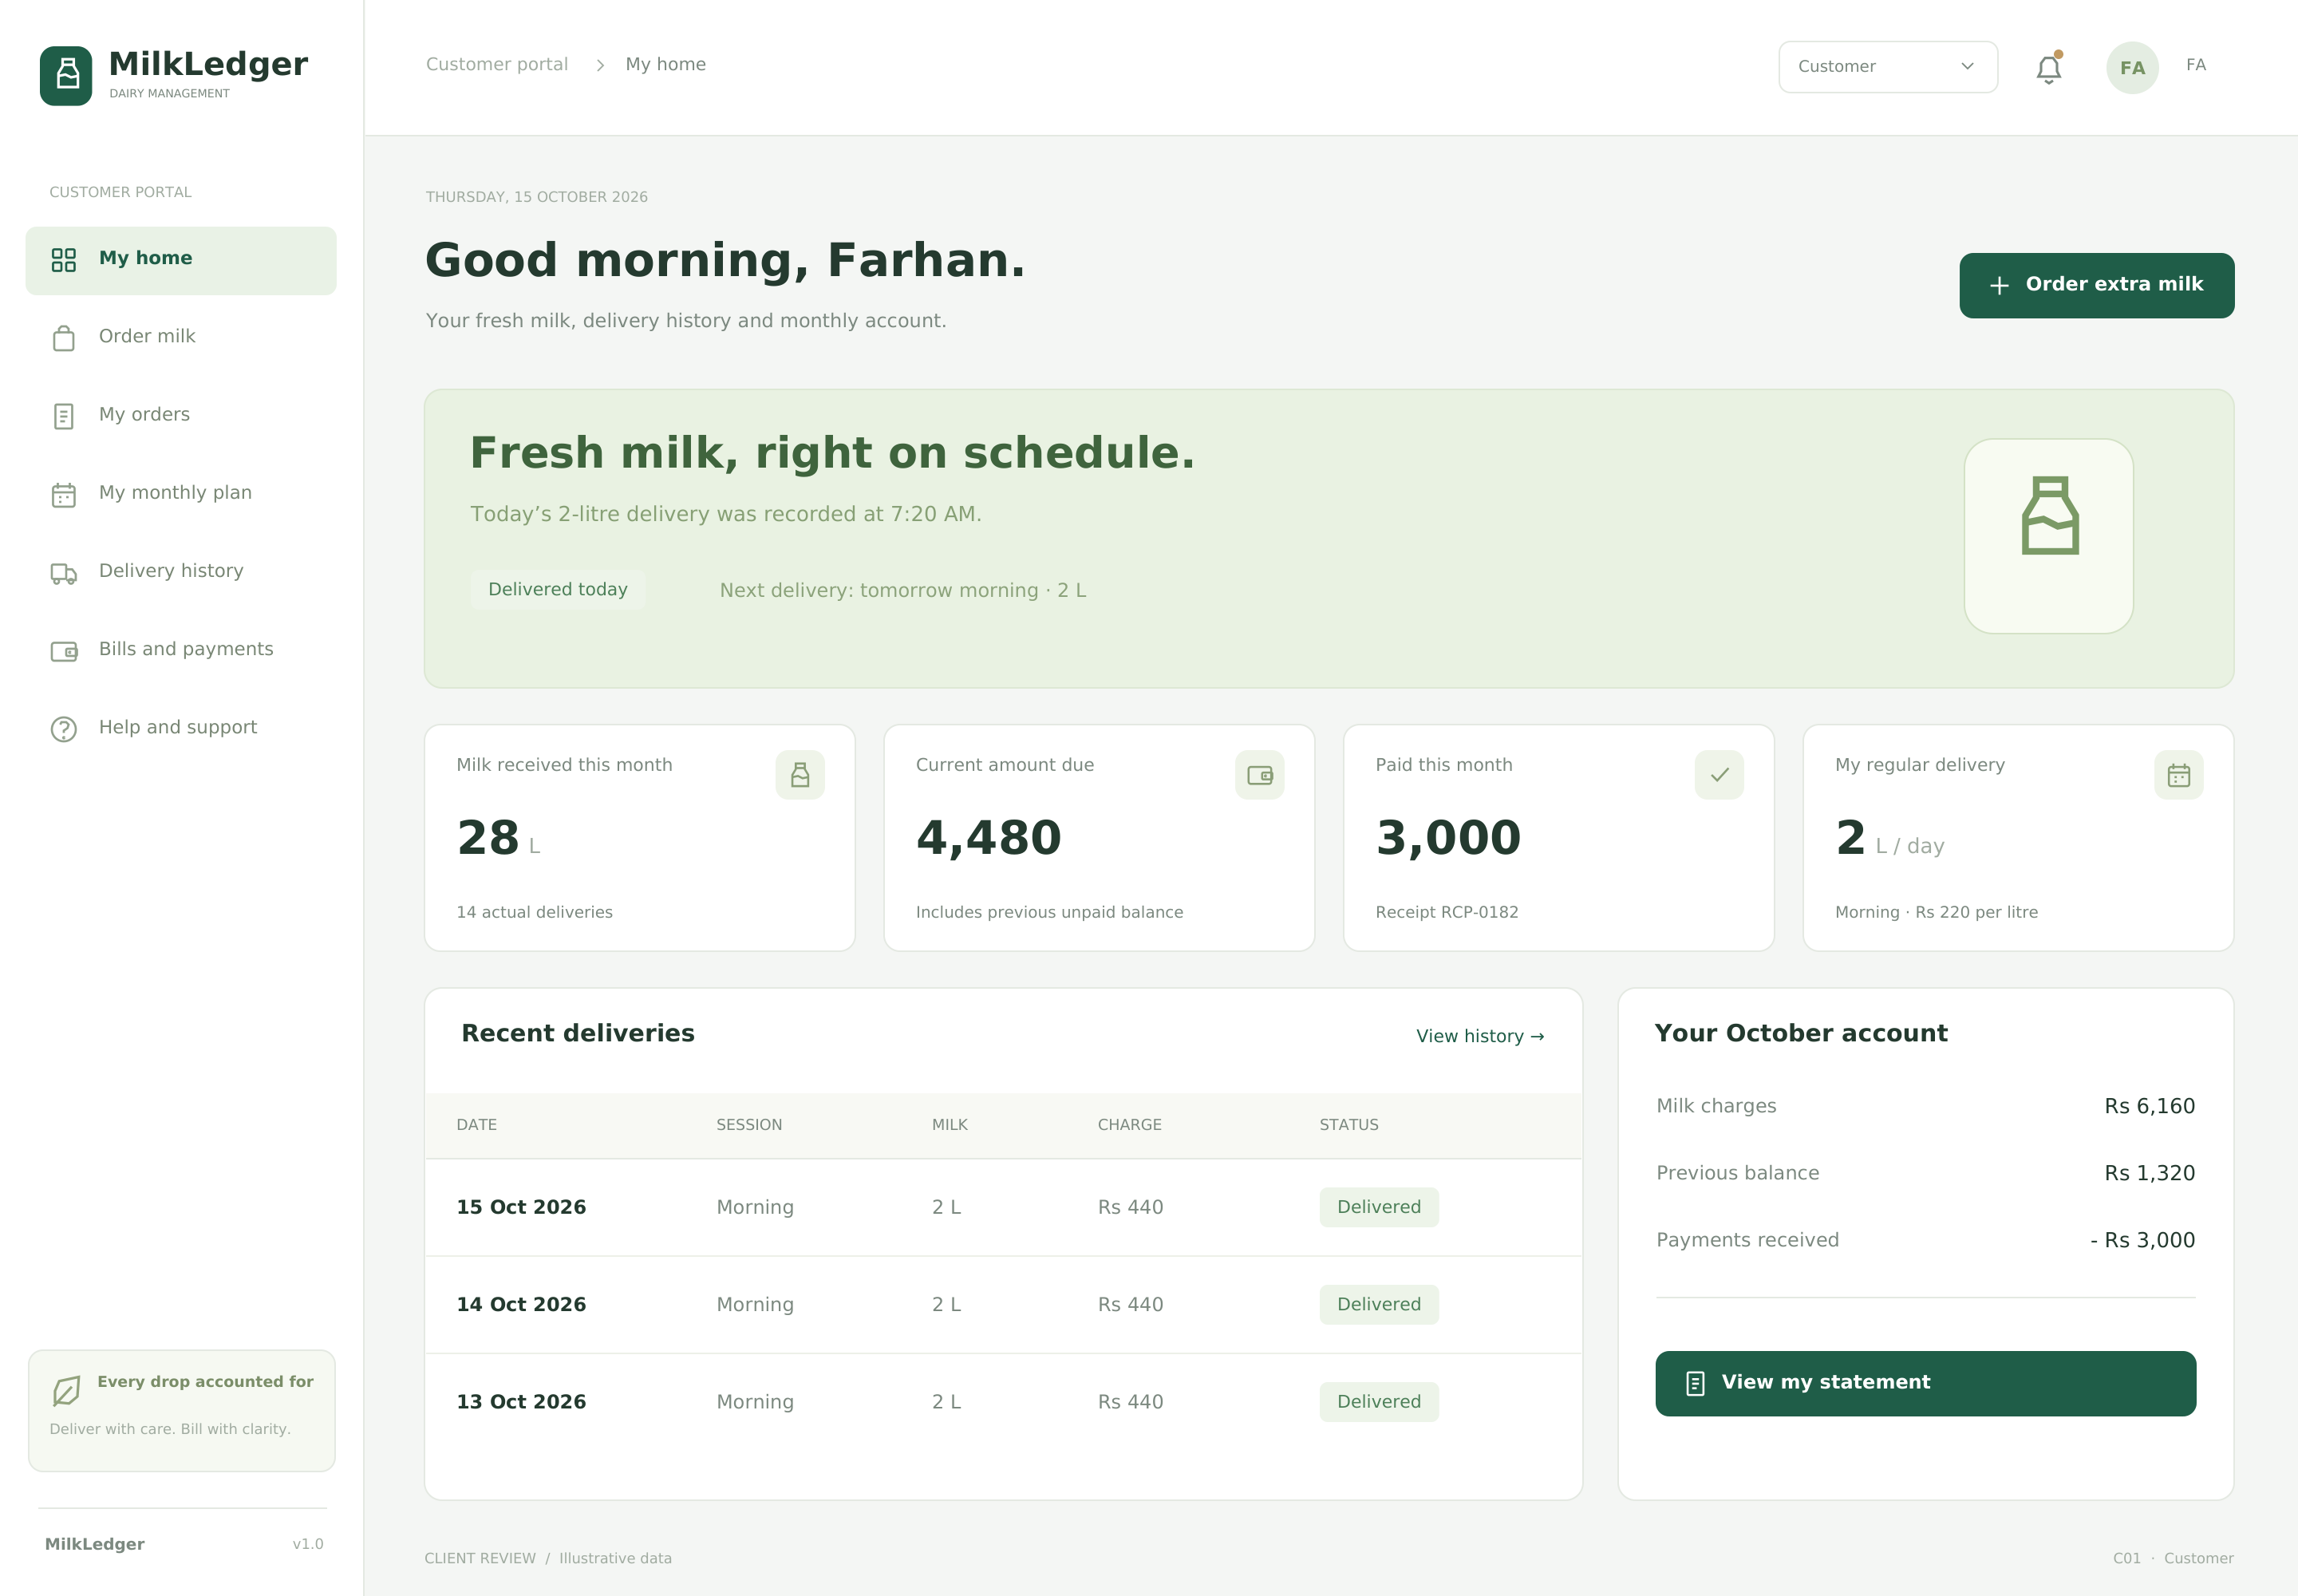Click the Help and support question icon
Image resolution: width=2298 pixels, height=1596 pixels.
64,729
